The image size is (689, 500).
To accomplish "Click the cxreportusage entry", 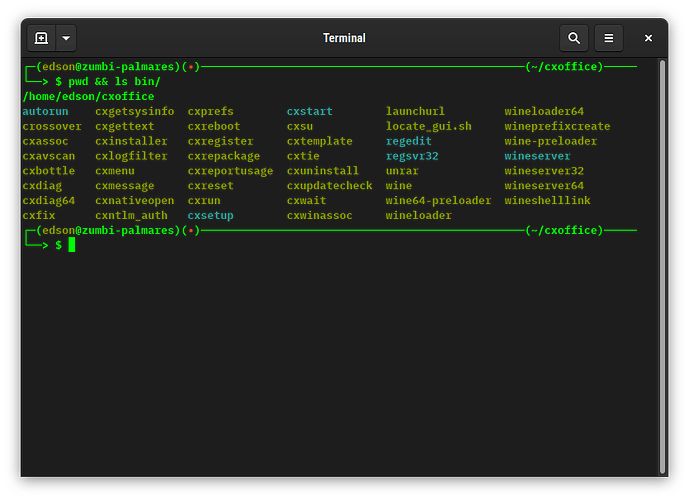I will coord(230,170).
